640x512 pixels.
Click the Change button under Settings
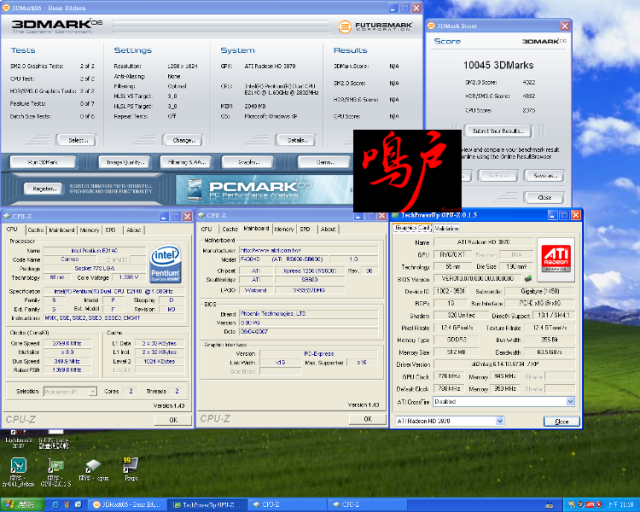[183, 140]
